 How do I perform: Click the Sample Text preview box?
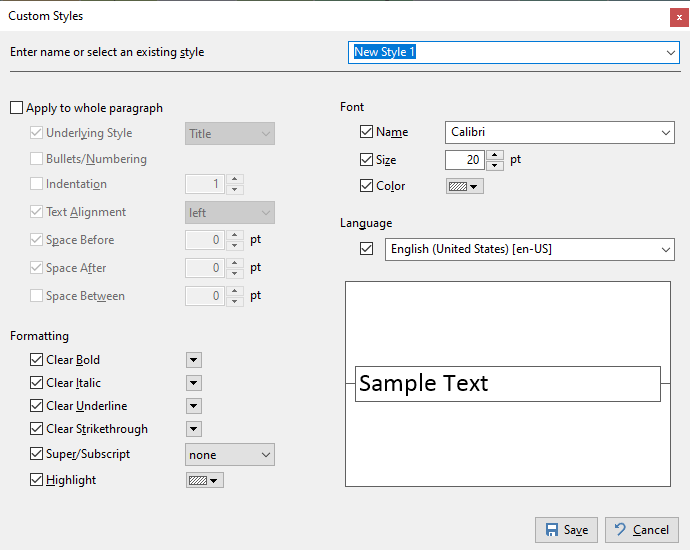click(507, 384)
